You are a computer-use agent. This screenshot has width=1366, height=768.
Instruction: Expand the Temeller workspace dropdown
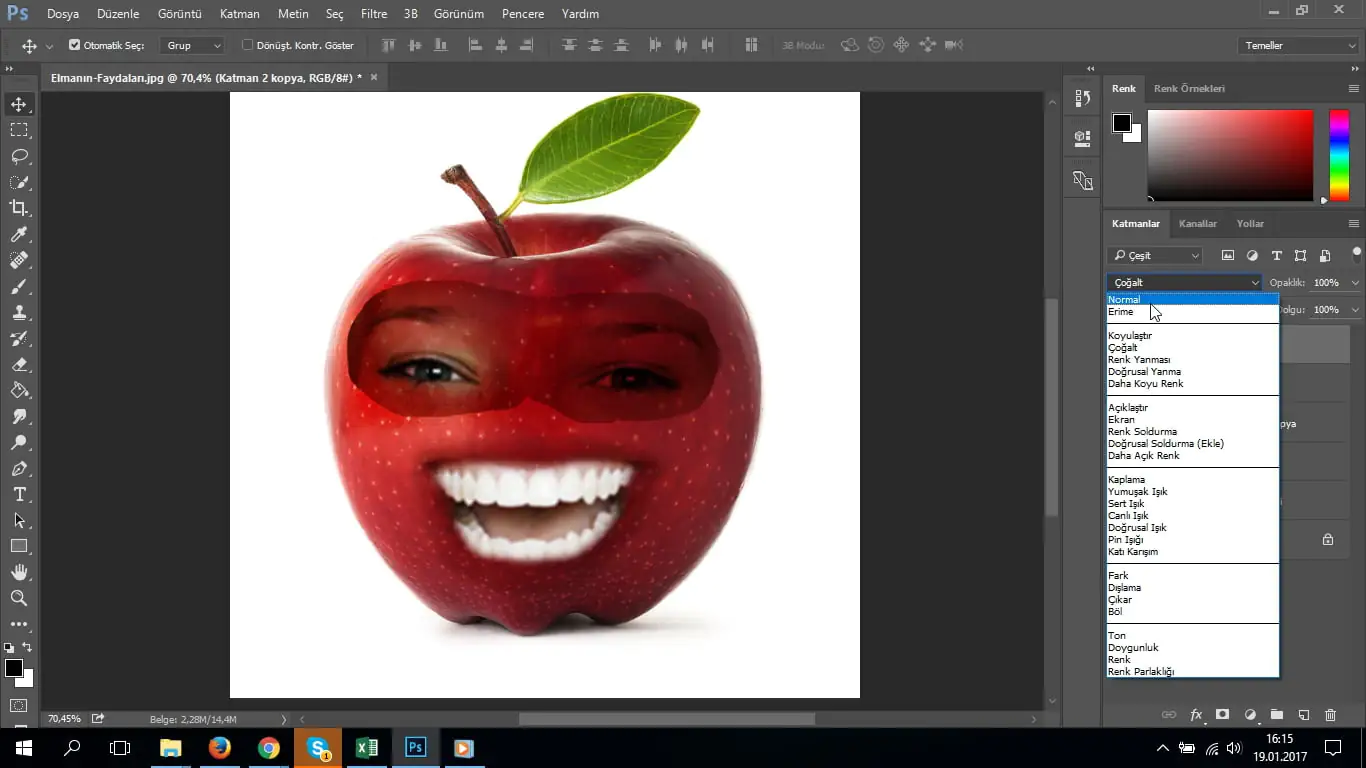click(x=1297, y=46)
